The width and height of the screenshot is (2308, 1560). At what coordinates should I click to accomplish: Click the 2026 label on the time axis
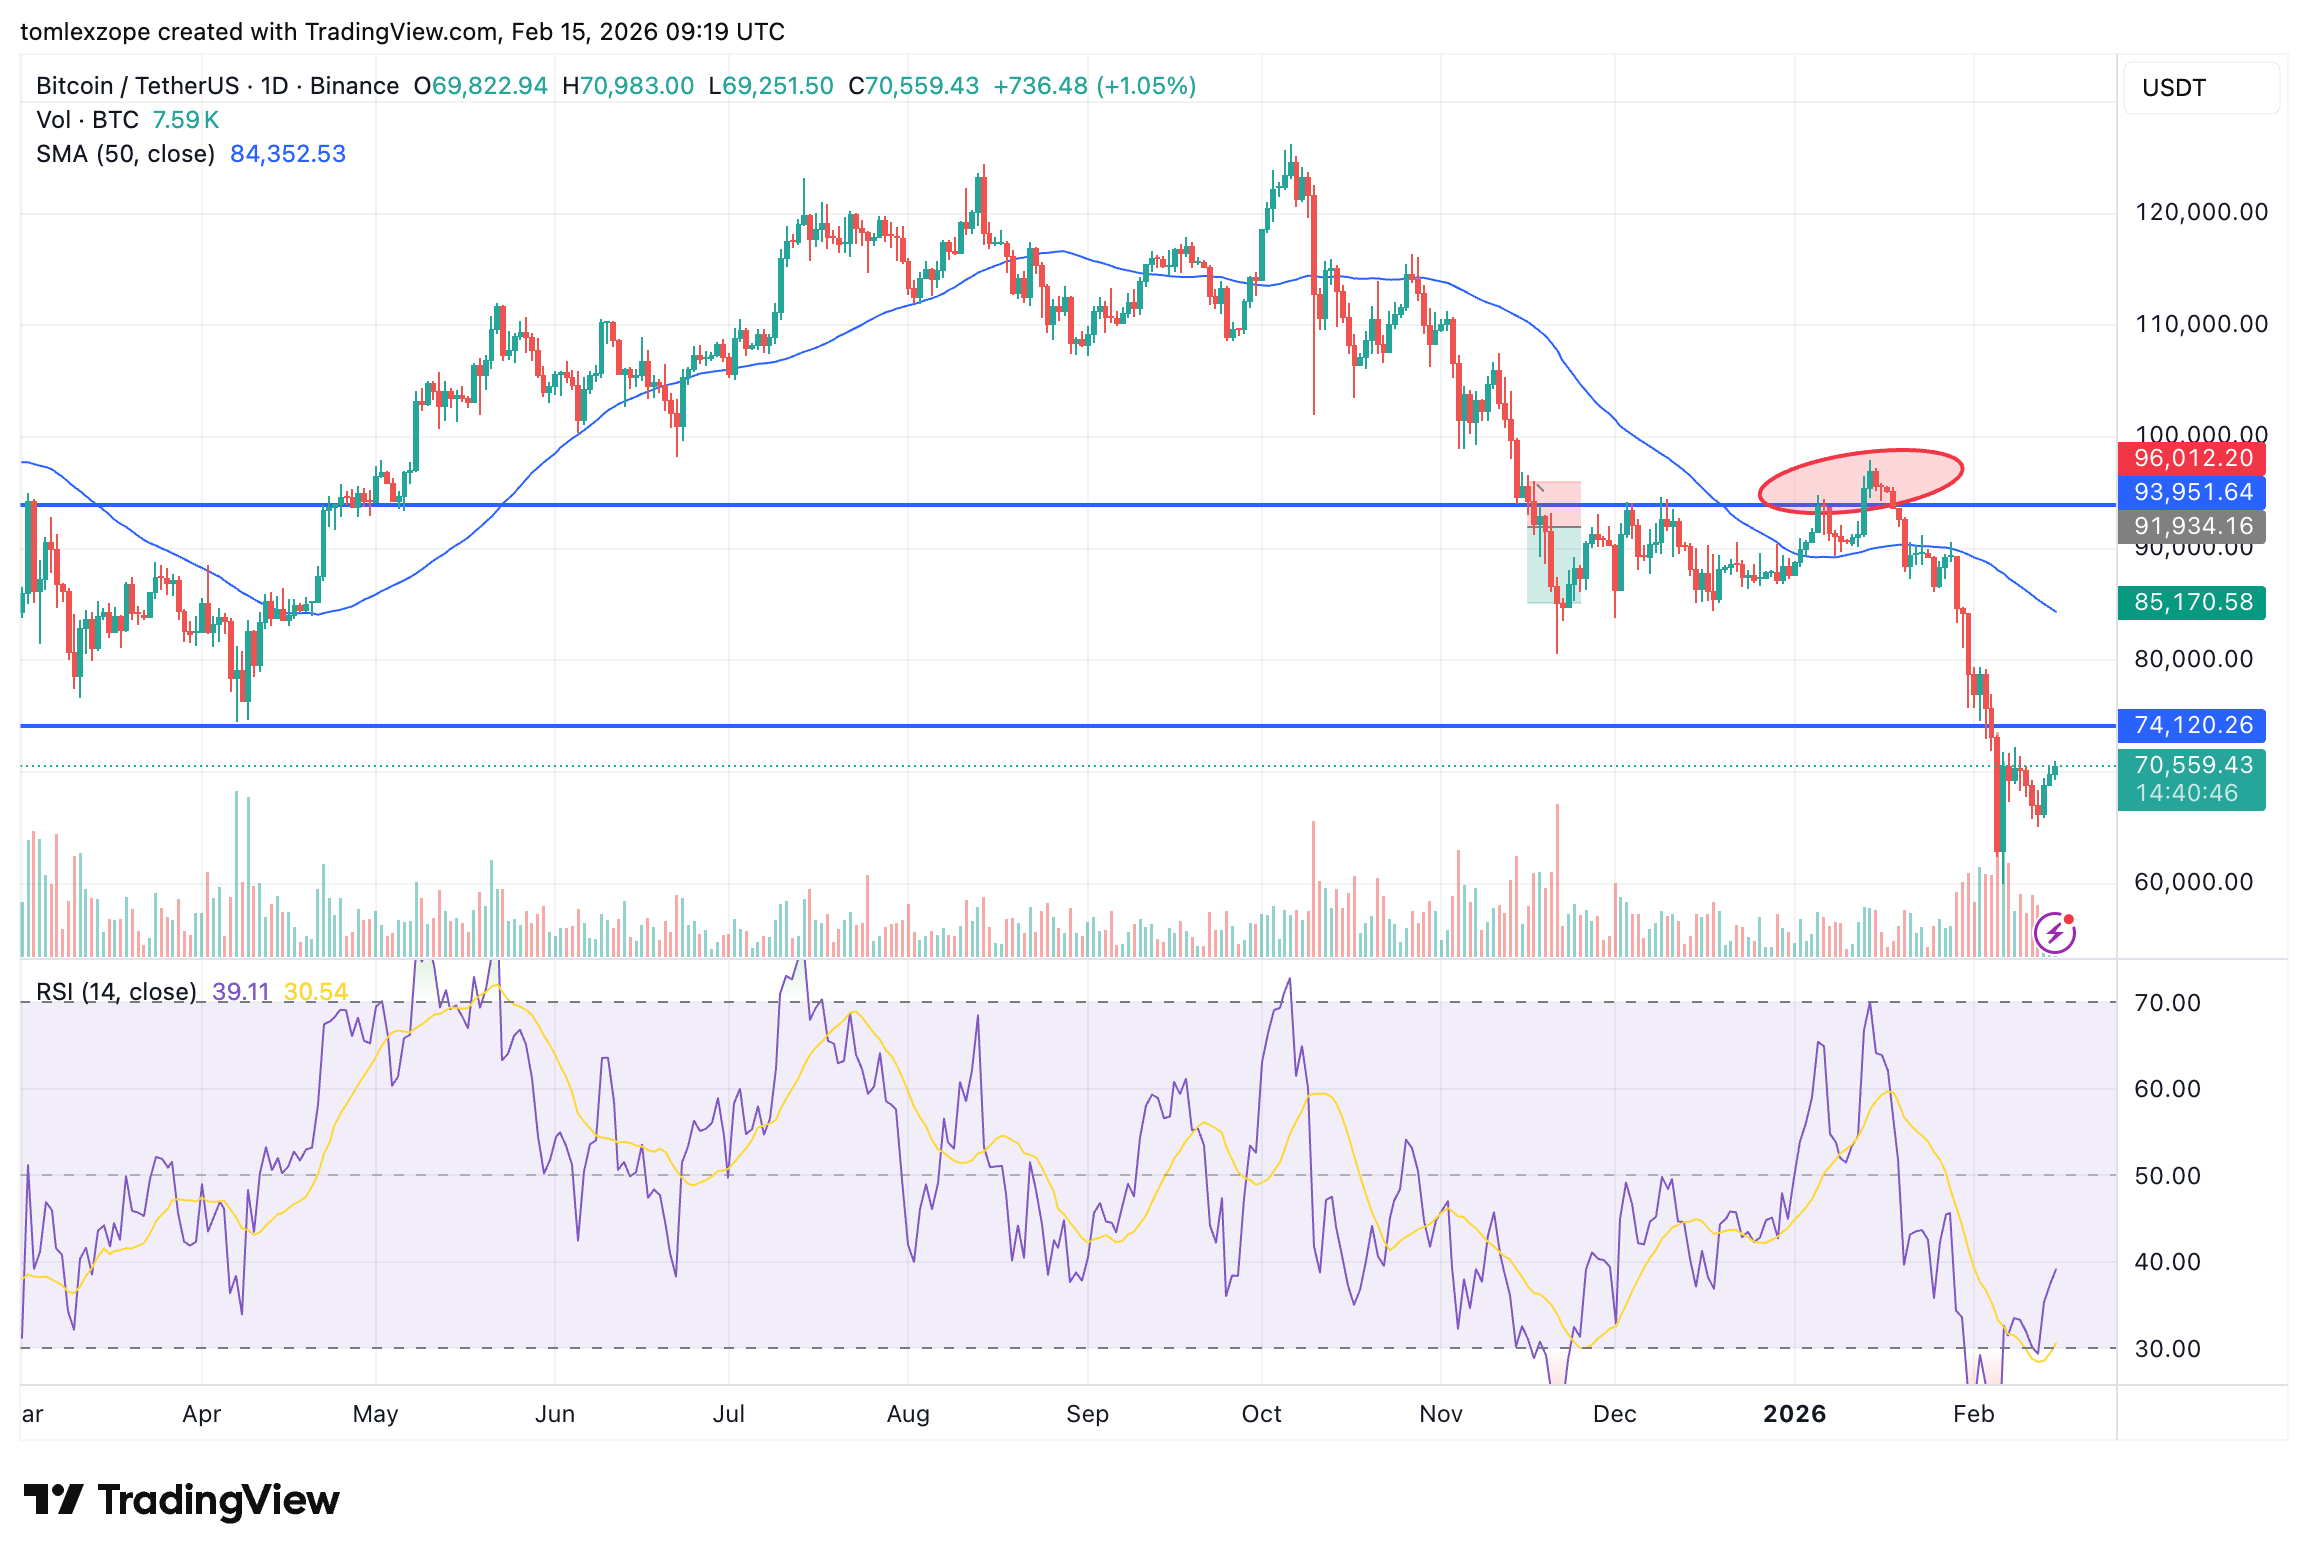point(1794,1414)
